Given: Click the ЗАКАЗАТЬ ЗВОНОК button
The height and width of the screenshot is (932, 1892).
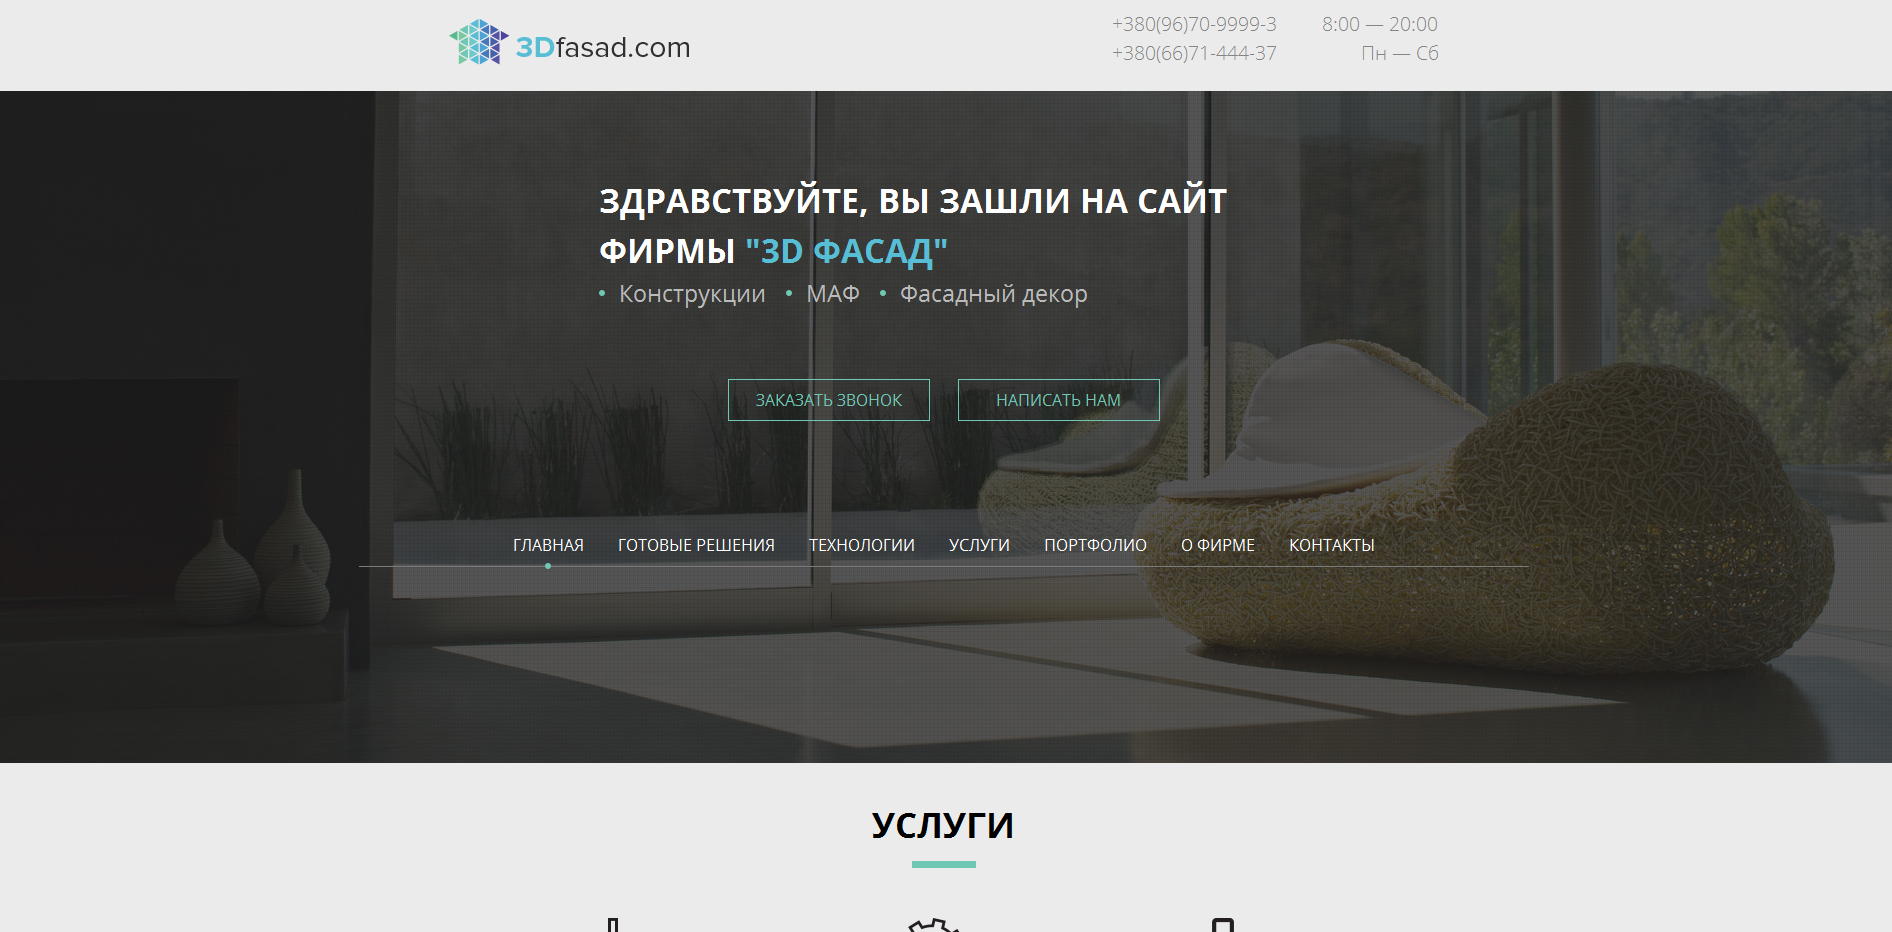Looking at the screenshot, I should pyautogui.click(x=828, y=399).
